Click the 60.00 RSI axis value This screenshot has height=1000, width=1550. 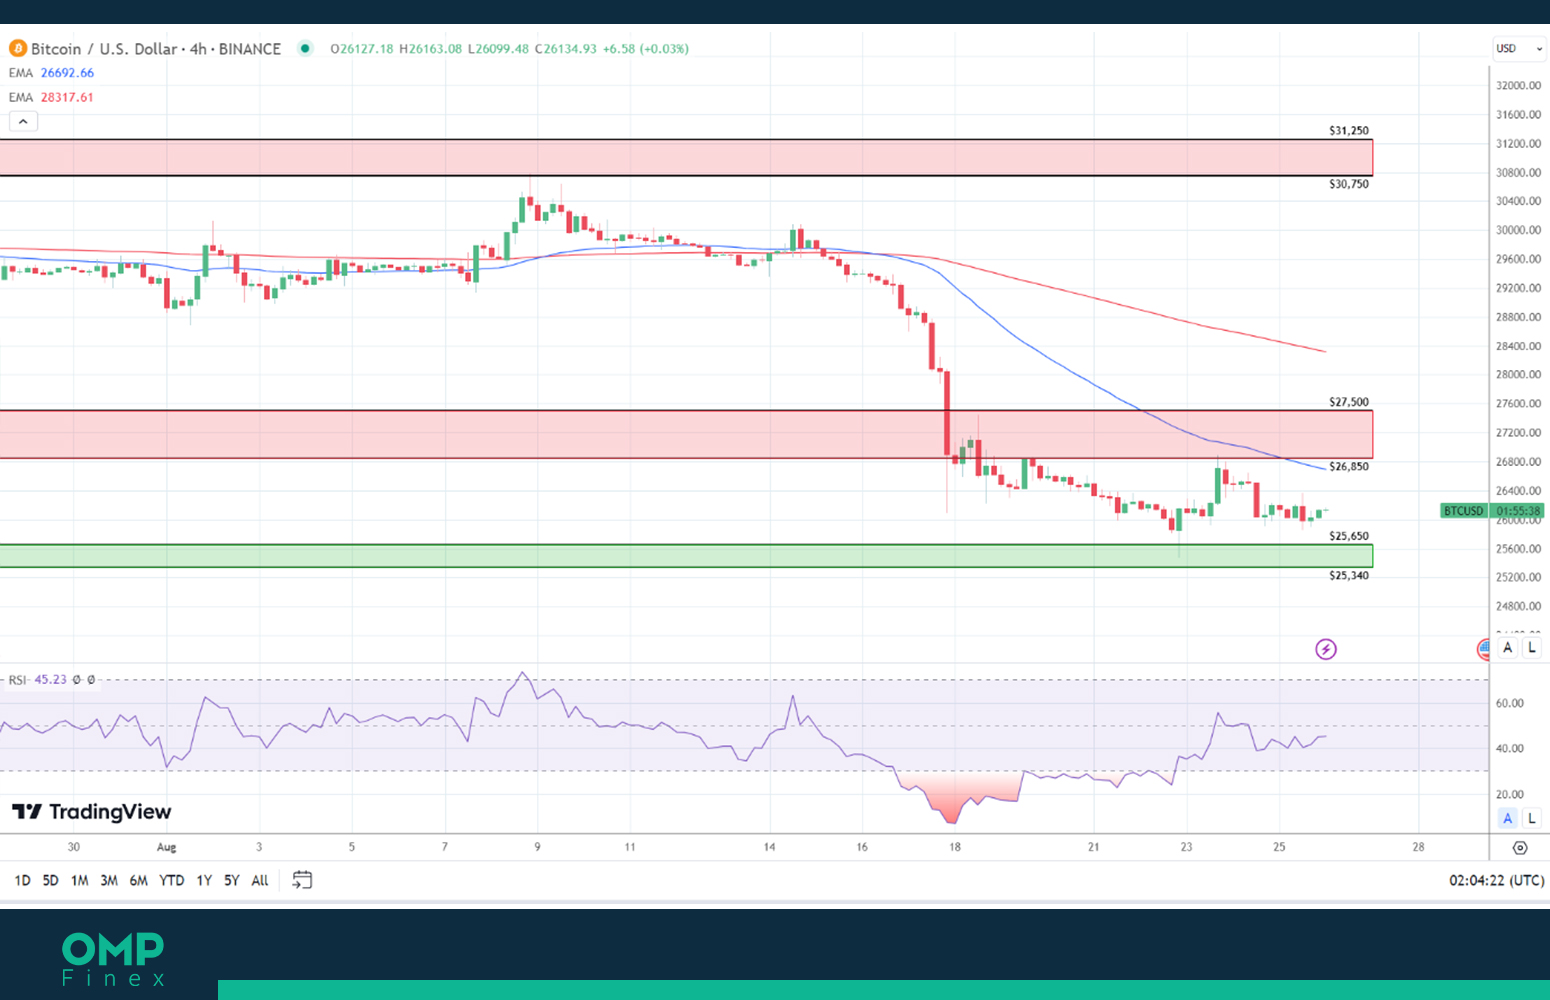click(x=1510, y=703)
